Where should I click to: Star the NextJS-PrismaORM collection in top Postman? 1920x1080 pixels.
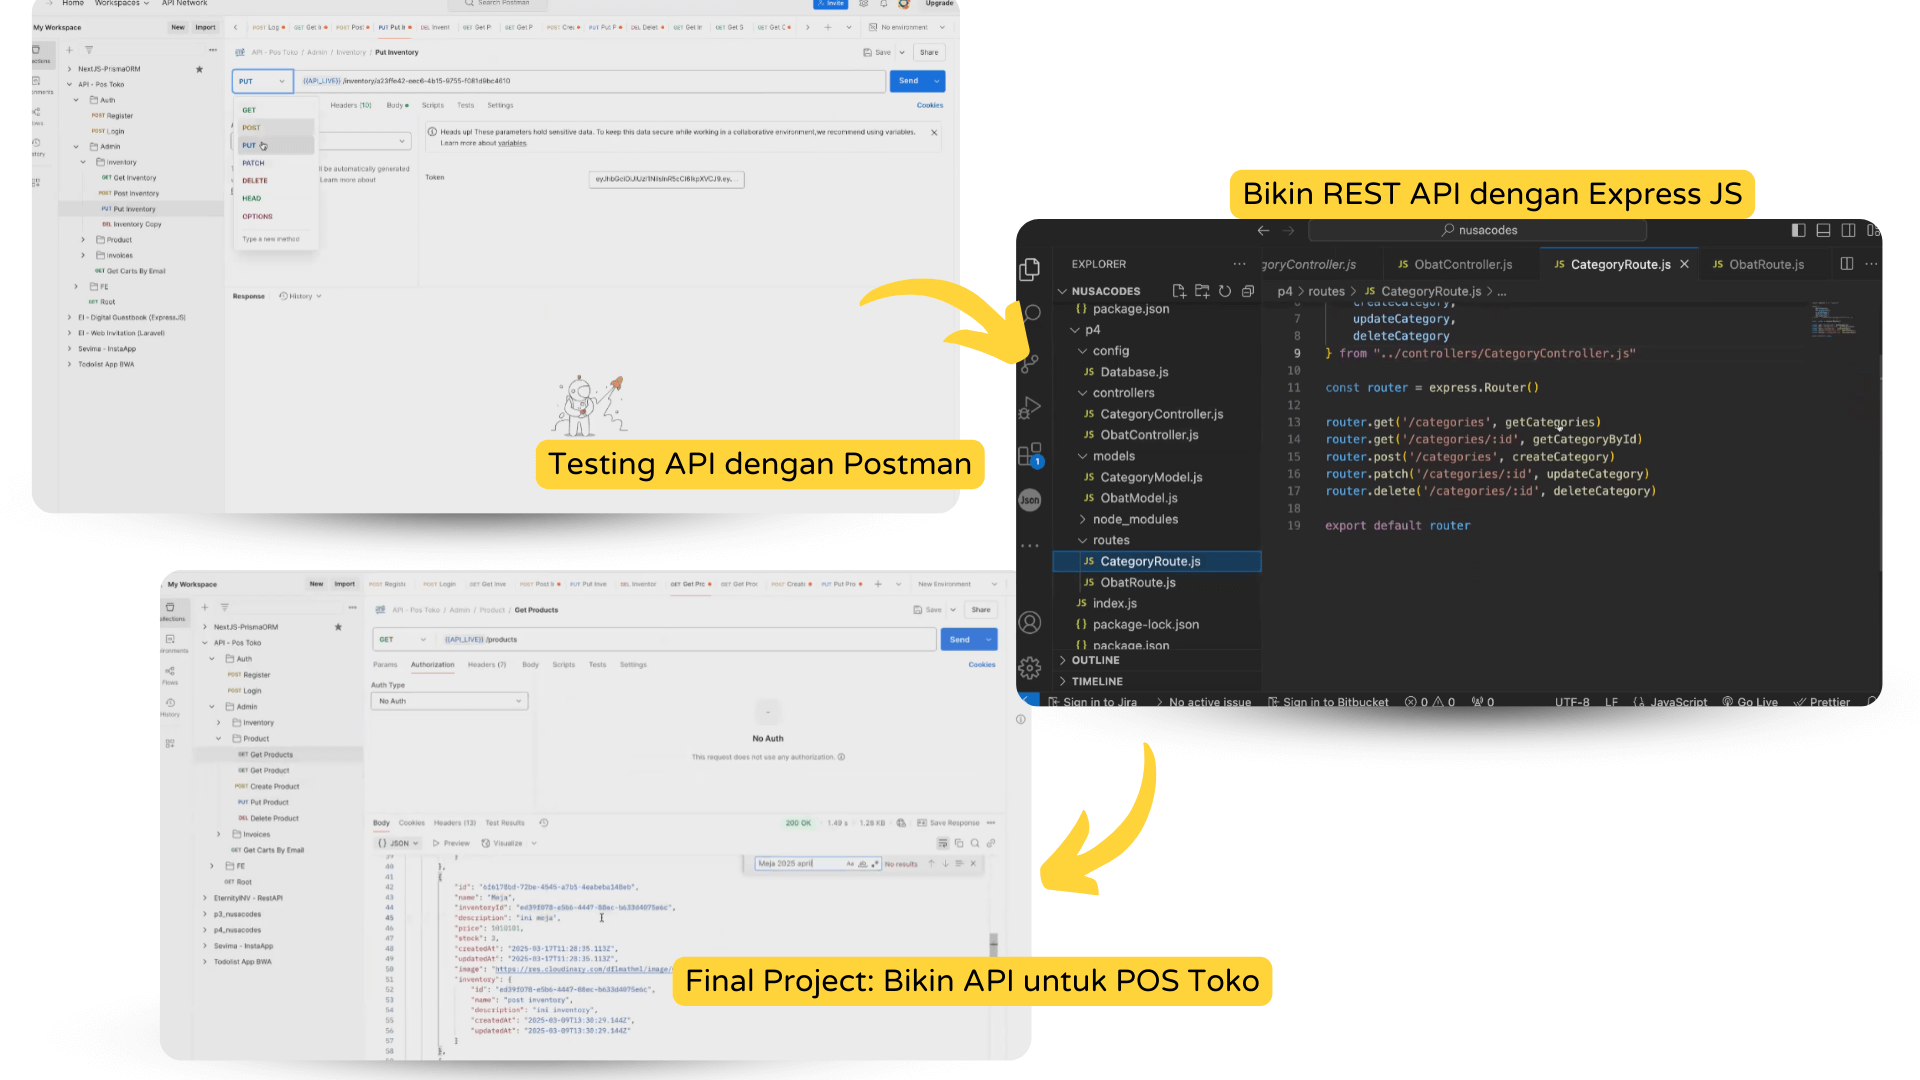tap(199, 69)
